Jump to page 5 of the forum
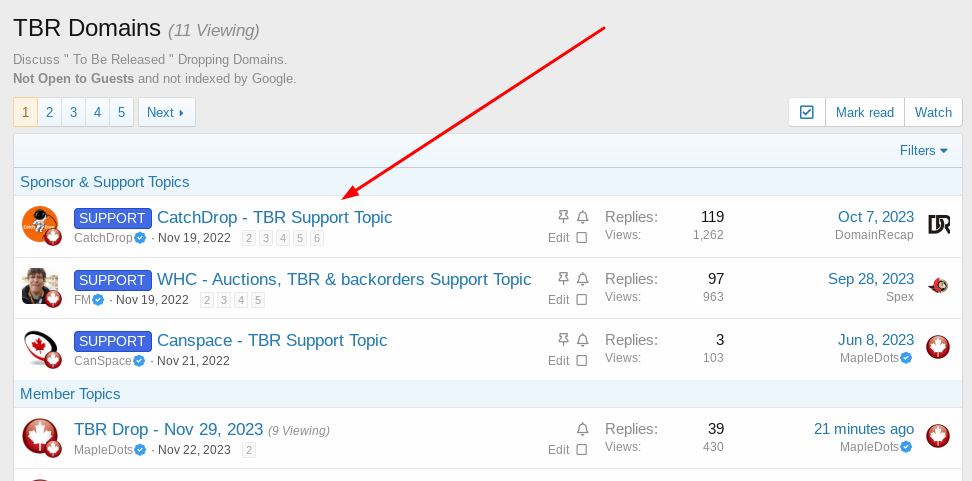Screen dimensions: 972x481 [122, 112]
